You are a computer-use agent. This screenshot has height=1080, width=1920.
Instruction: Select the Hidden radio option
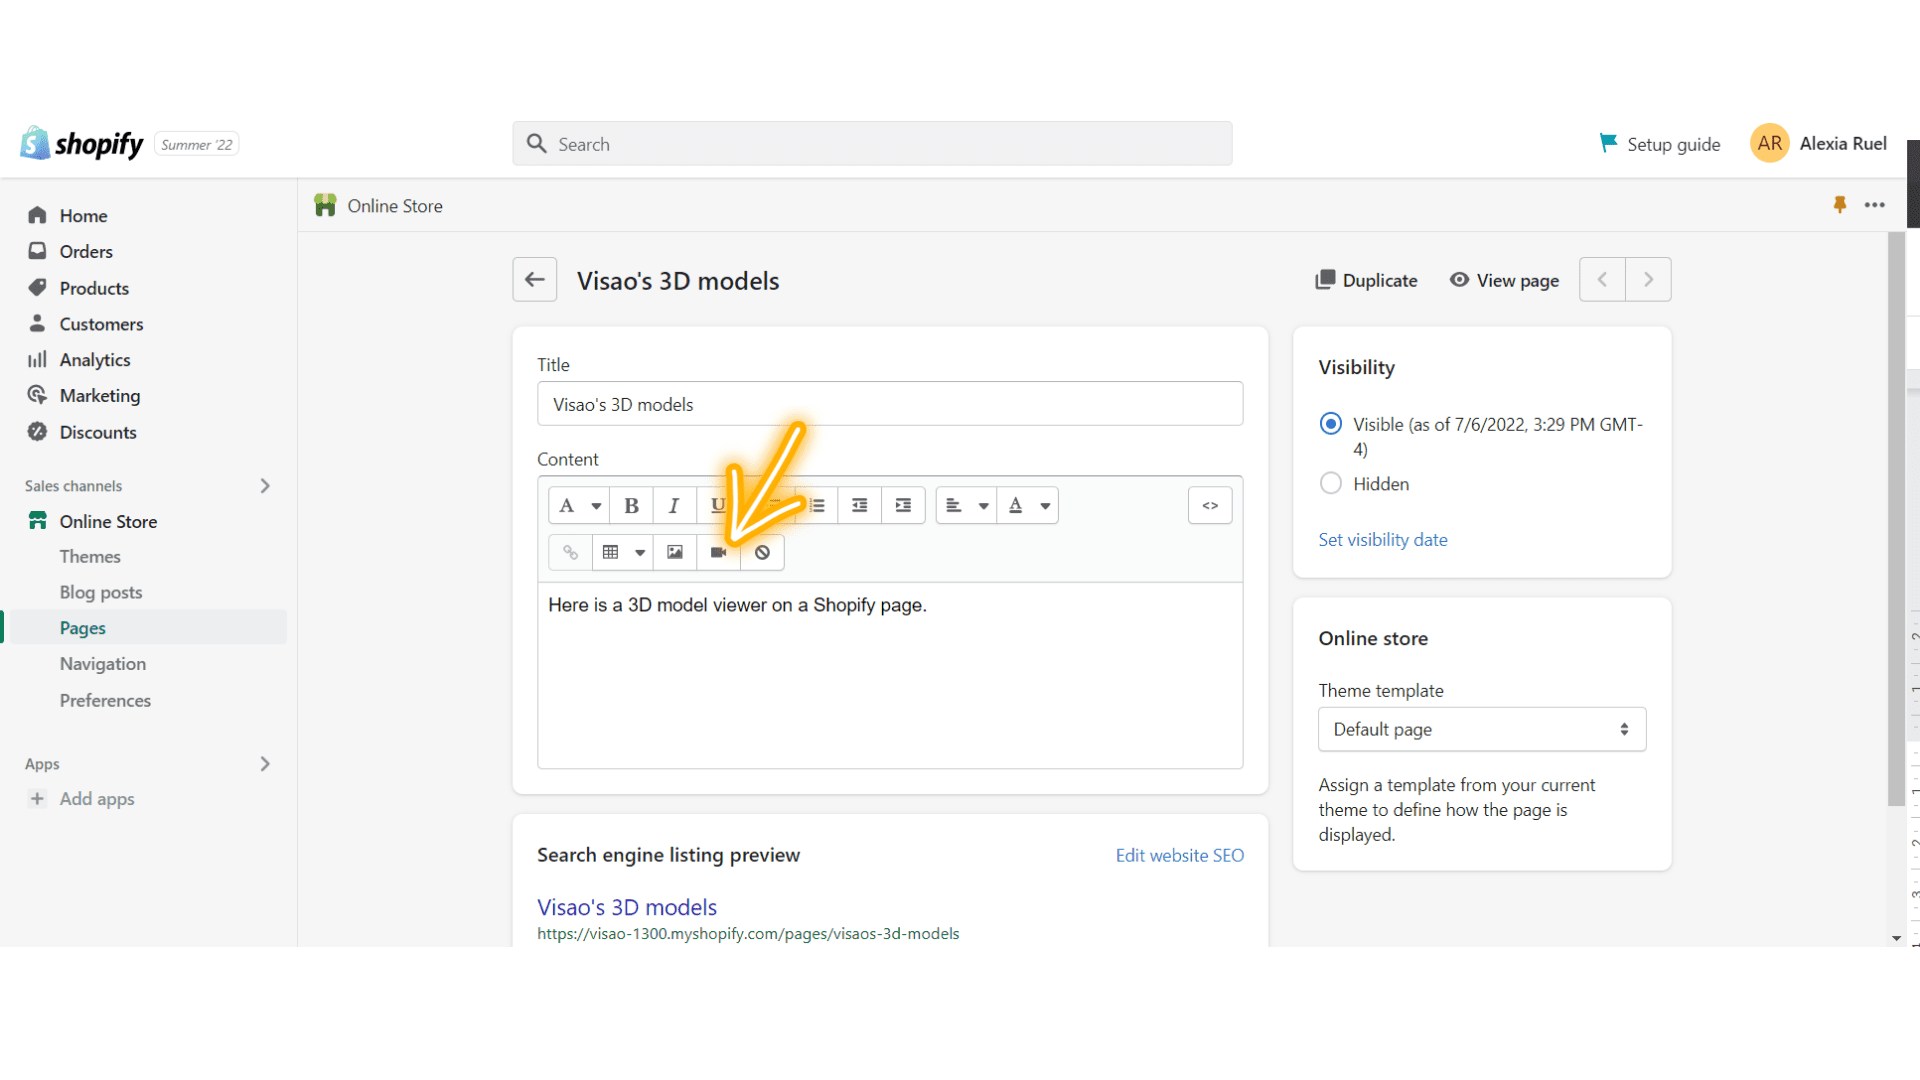(1330, 484)
